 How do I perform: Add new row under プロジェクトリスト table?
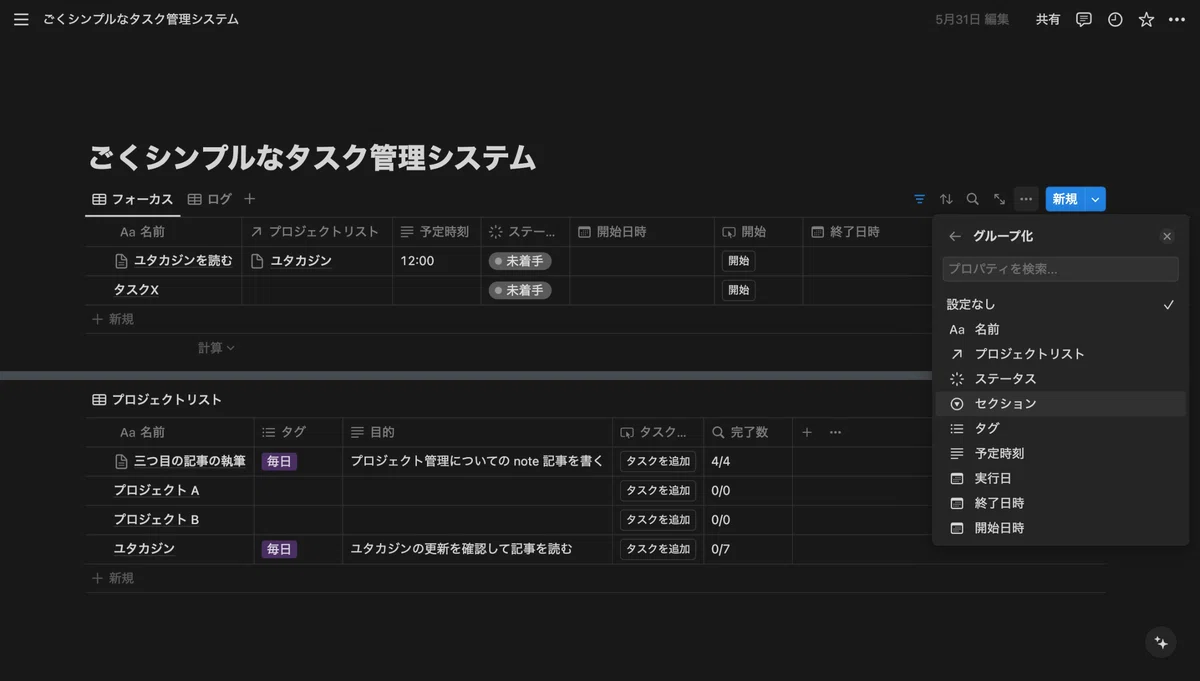click(x=113, y=578)
